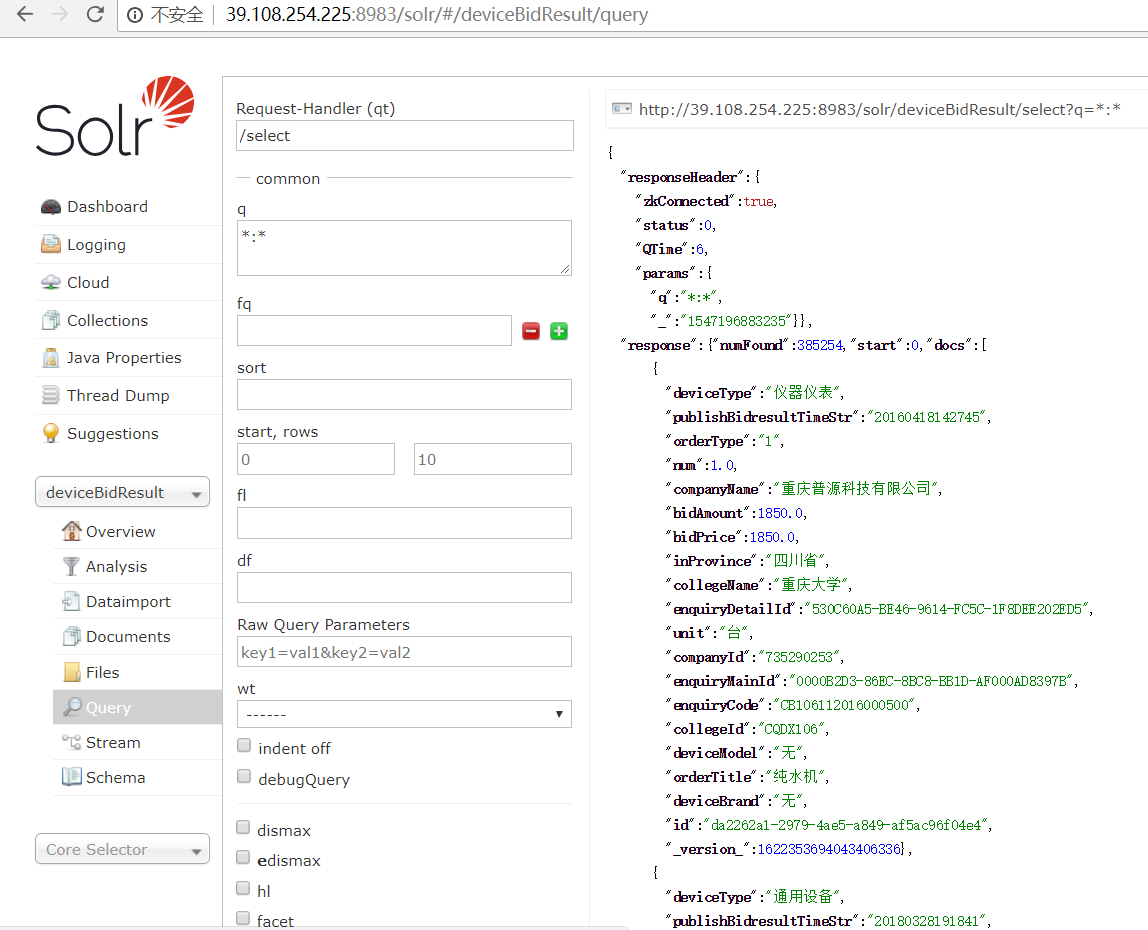Click the rows value field
Viewport: 1148px width, 930px height.
(x=493, y=459)
